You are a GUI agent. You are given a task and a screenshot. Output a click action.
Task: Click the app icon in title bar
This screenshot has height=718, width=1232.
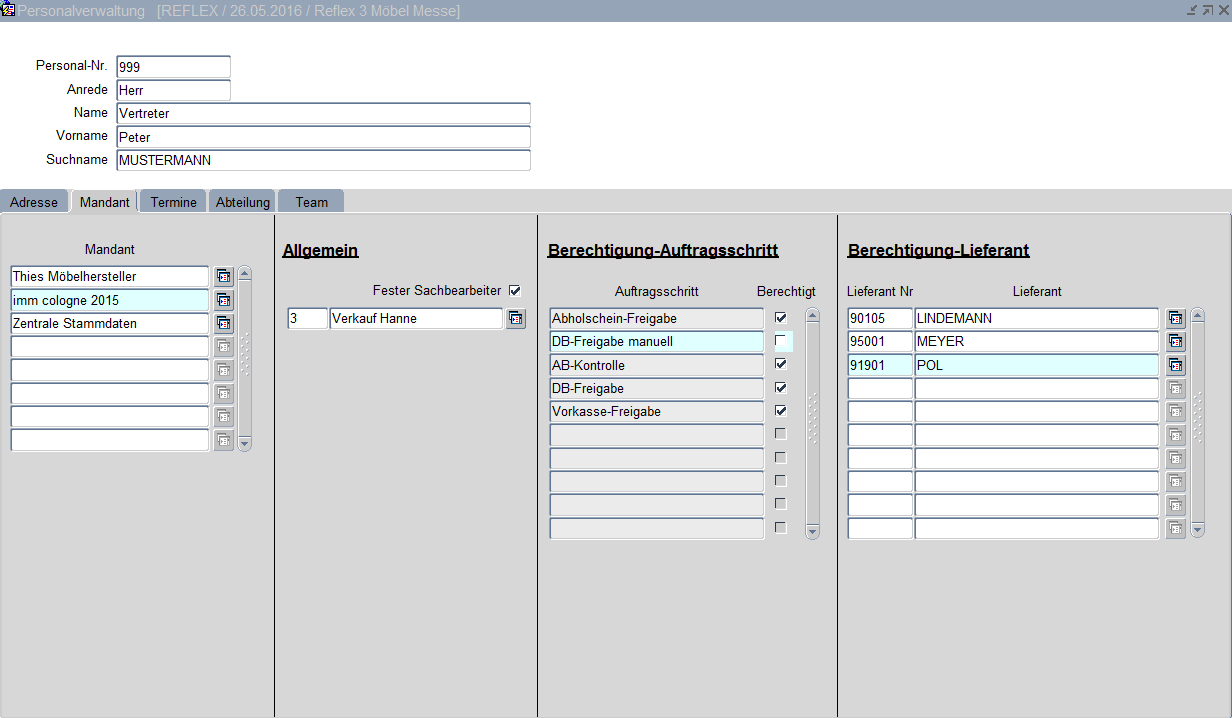pyautogui.click(x=8, y=10)
